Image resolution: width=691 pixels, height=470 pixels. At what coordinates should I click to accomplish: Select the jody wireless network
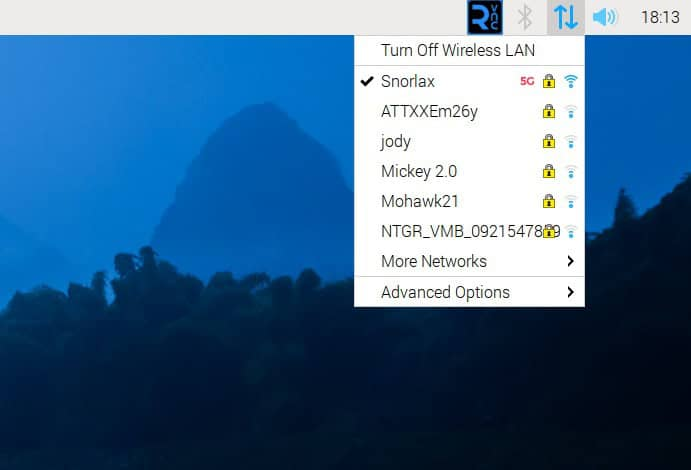click(396, 141)
